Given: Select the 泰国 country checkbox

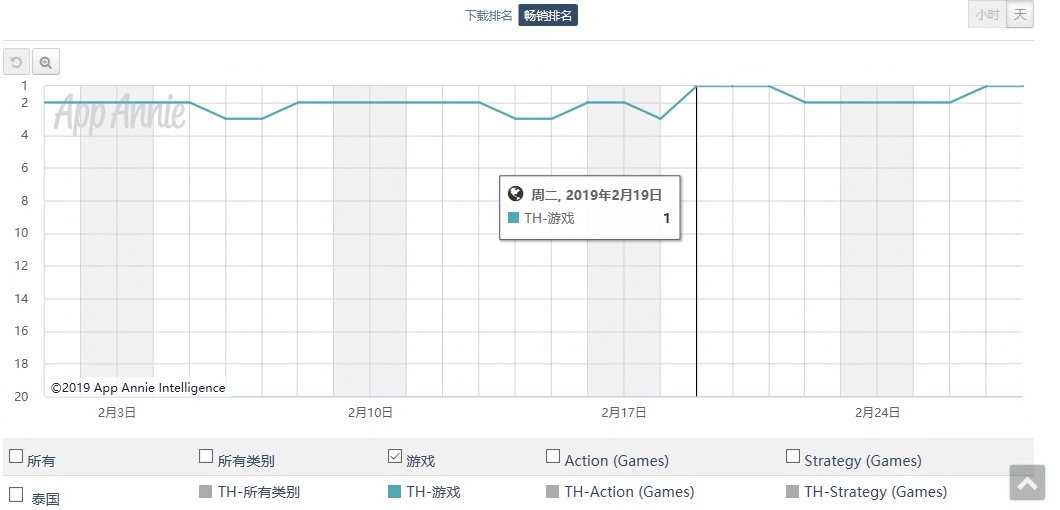Looking at the screenshot, I should [16, 494].
